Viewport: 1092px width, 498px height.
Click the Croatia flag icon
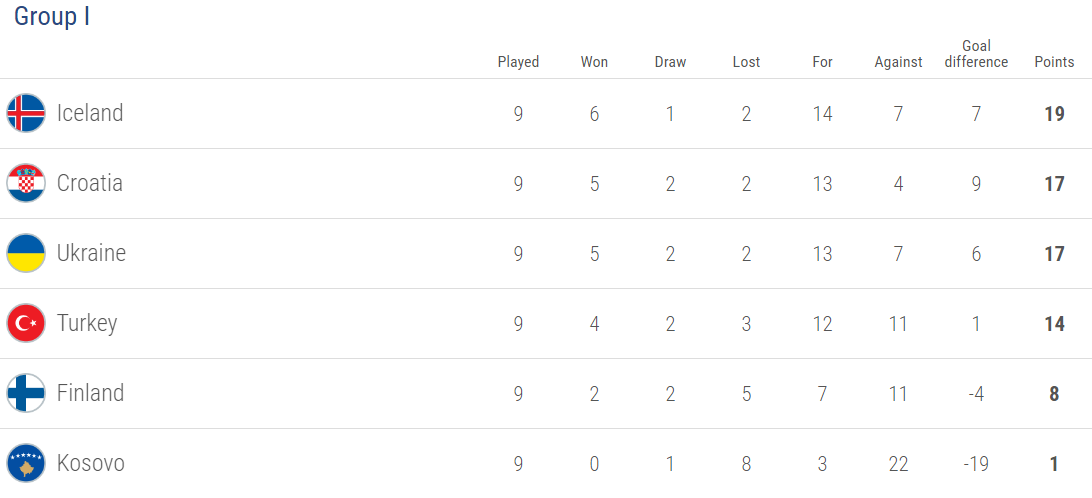[26, 183]
